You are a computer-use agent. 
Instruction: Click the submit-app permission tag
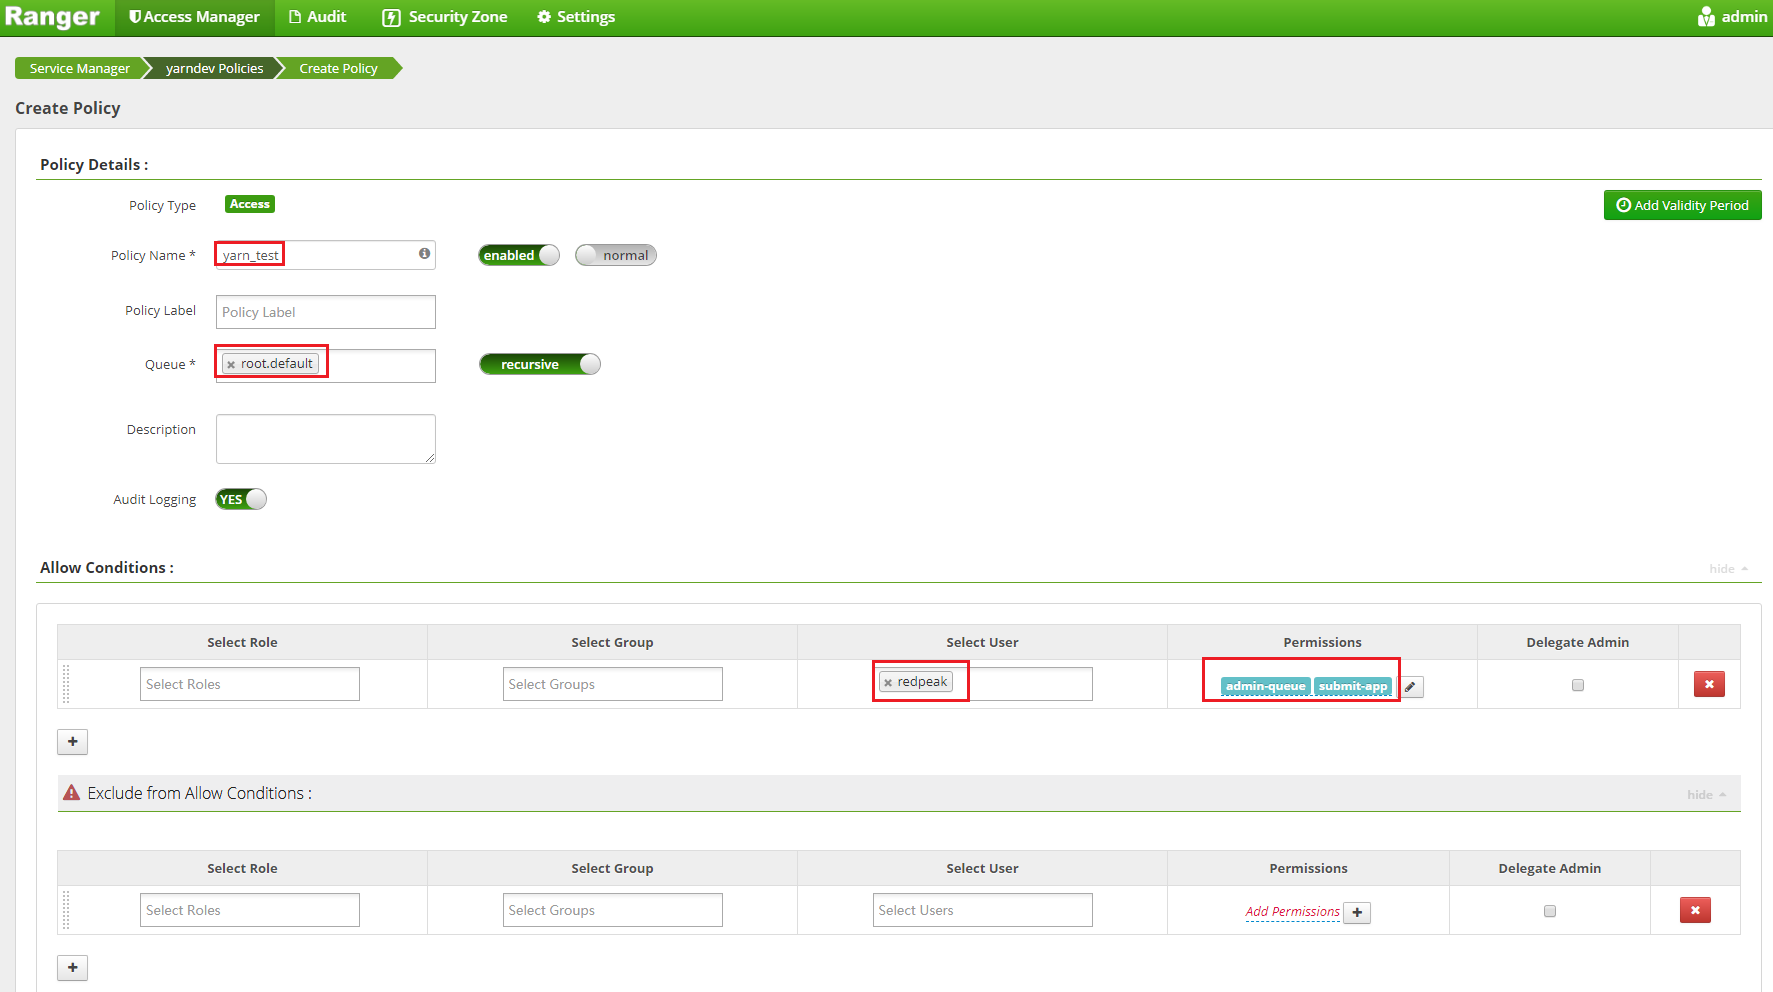click(x=1352, y=686)
